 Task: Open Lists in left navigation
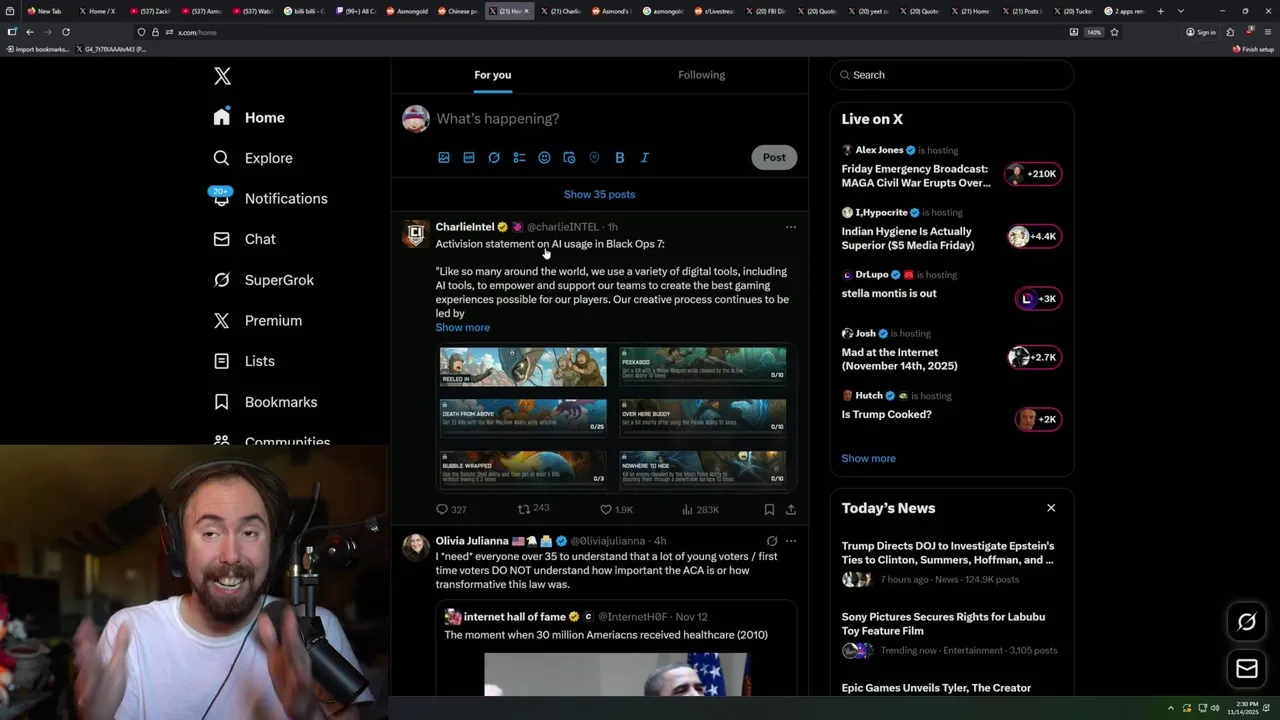pos(244,361)
